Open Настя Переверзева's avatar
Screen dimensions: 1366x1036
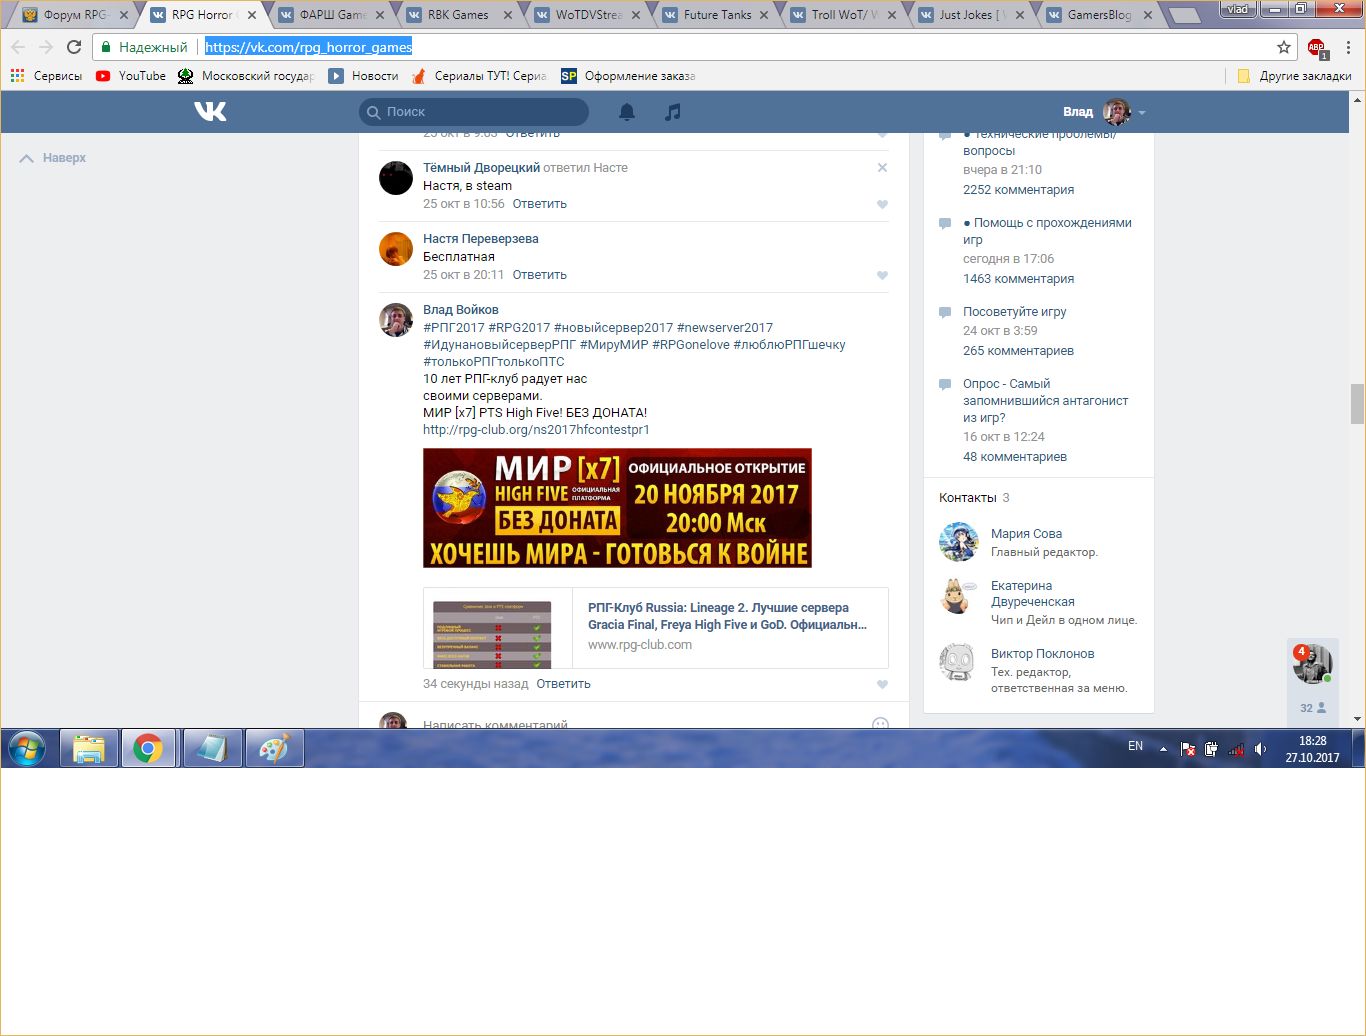[396, 249]
